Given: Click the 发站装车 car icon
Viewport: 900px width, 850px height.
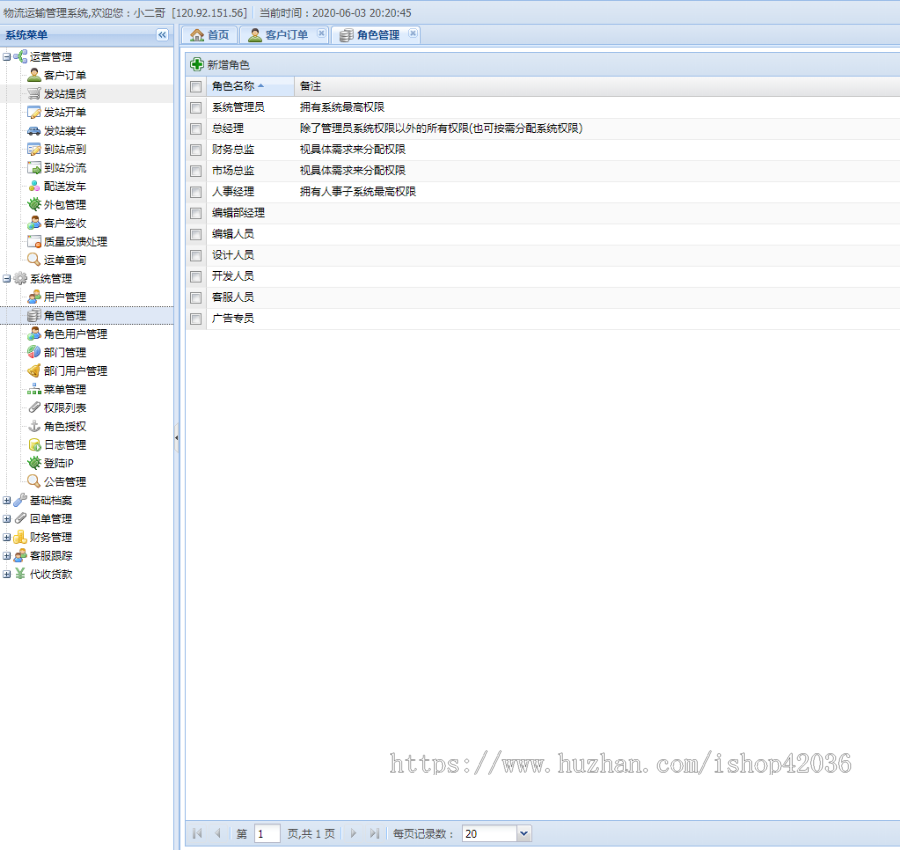Looking at the screenshot, I should coord(34,130).
